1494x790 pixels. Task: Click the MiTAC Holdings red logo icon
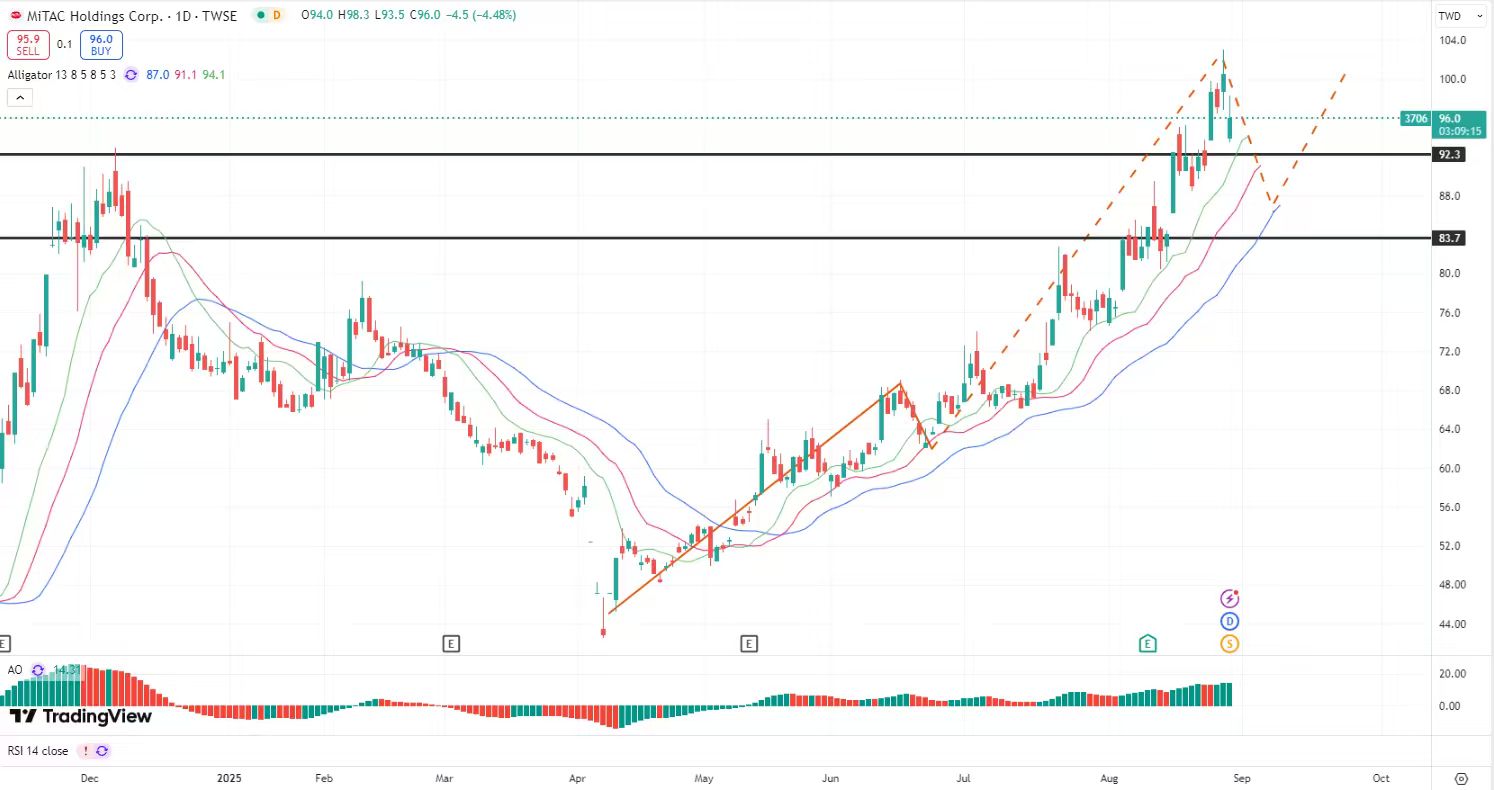click(x=15, y=15)
